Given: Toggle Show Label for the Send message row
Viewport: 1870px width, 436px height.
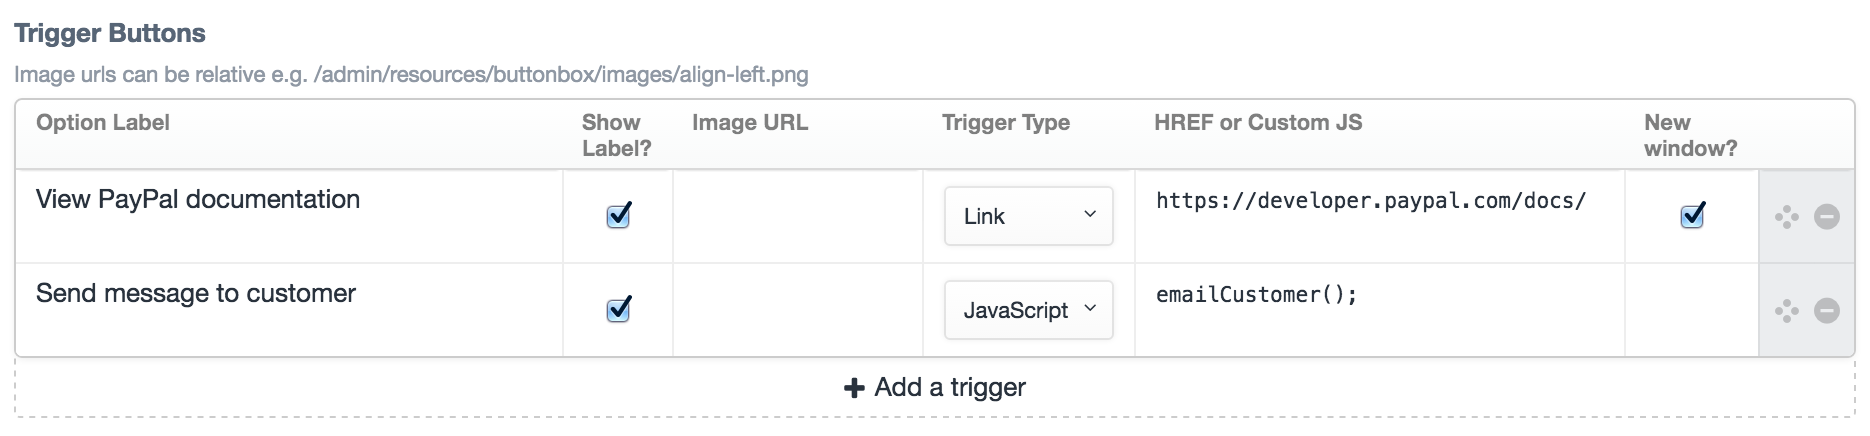Looking at the screenshot, I should point(619,310).
